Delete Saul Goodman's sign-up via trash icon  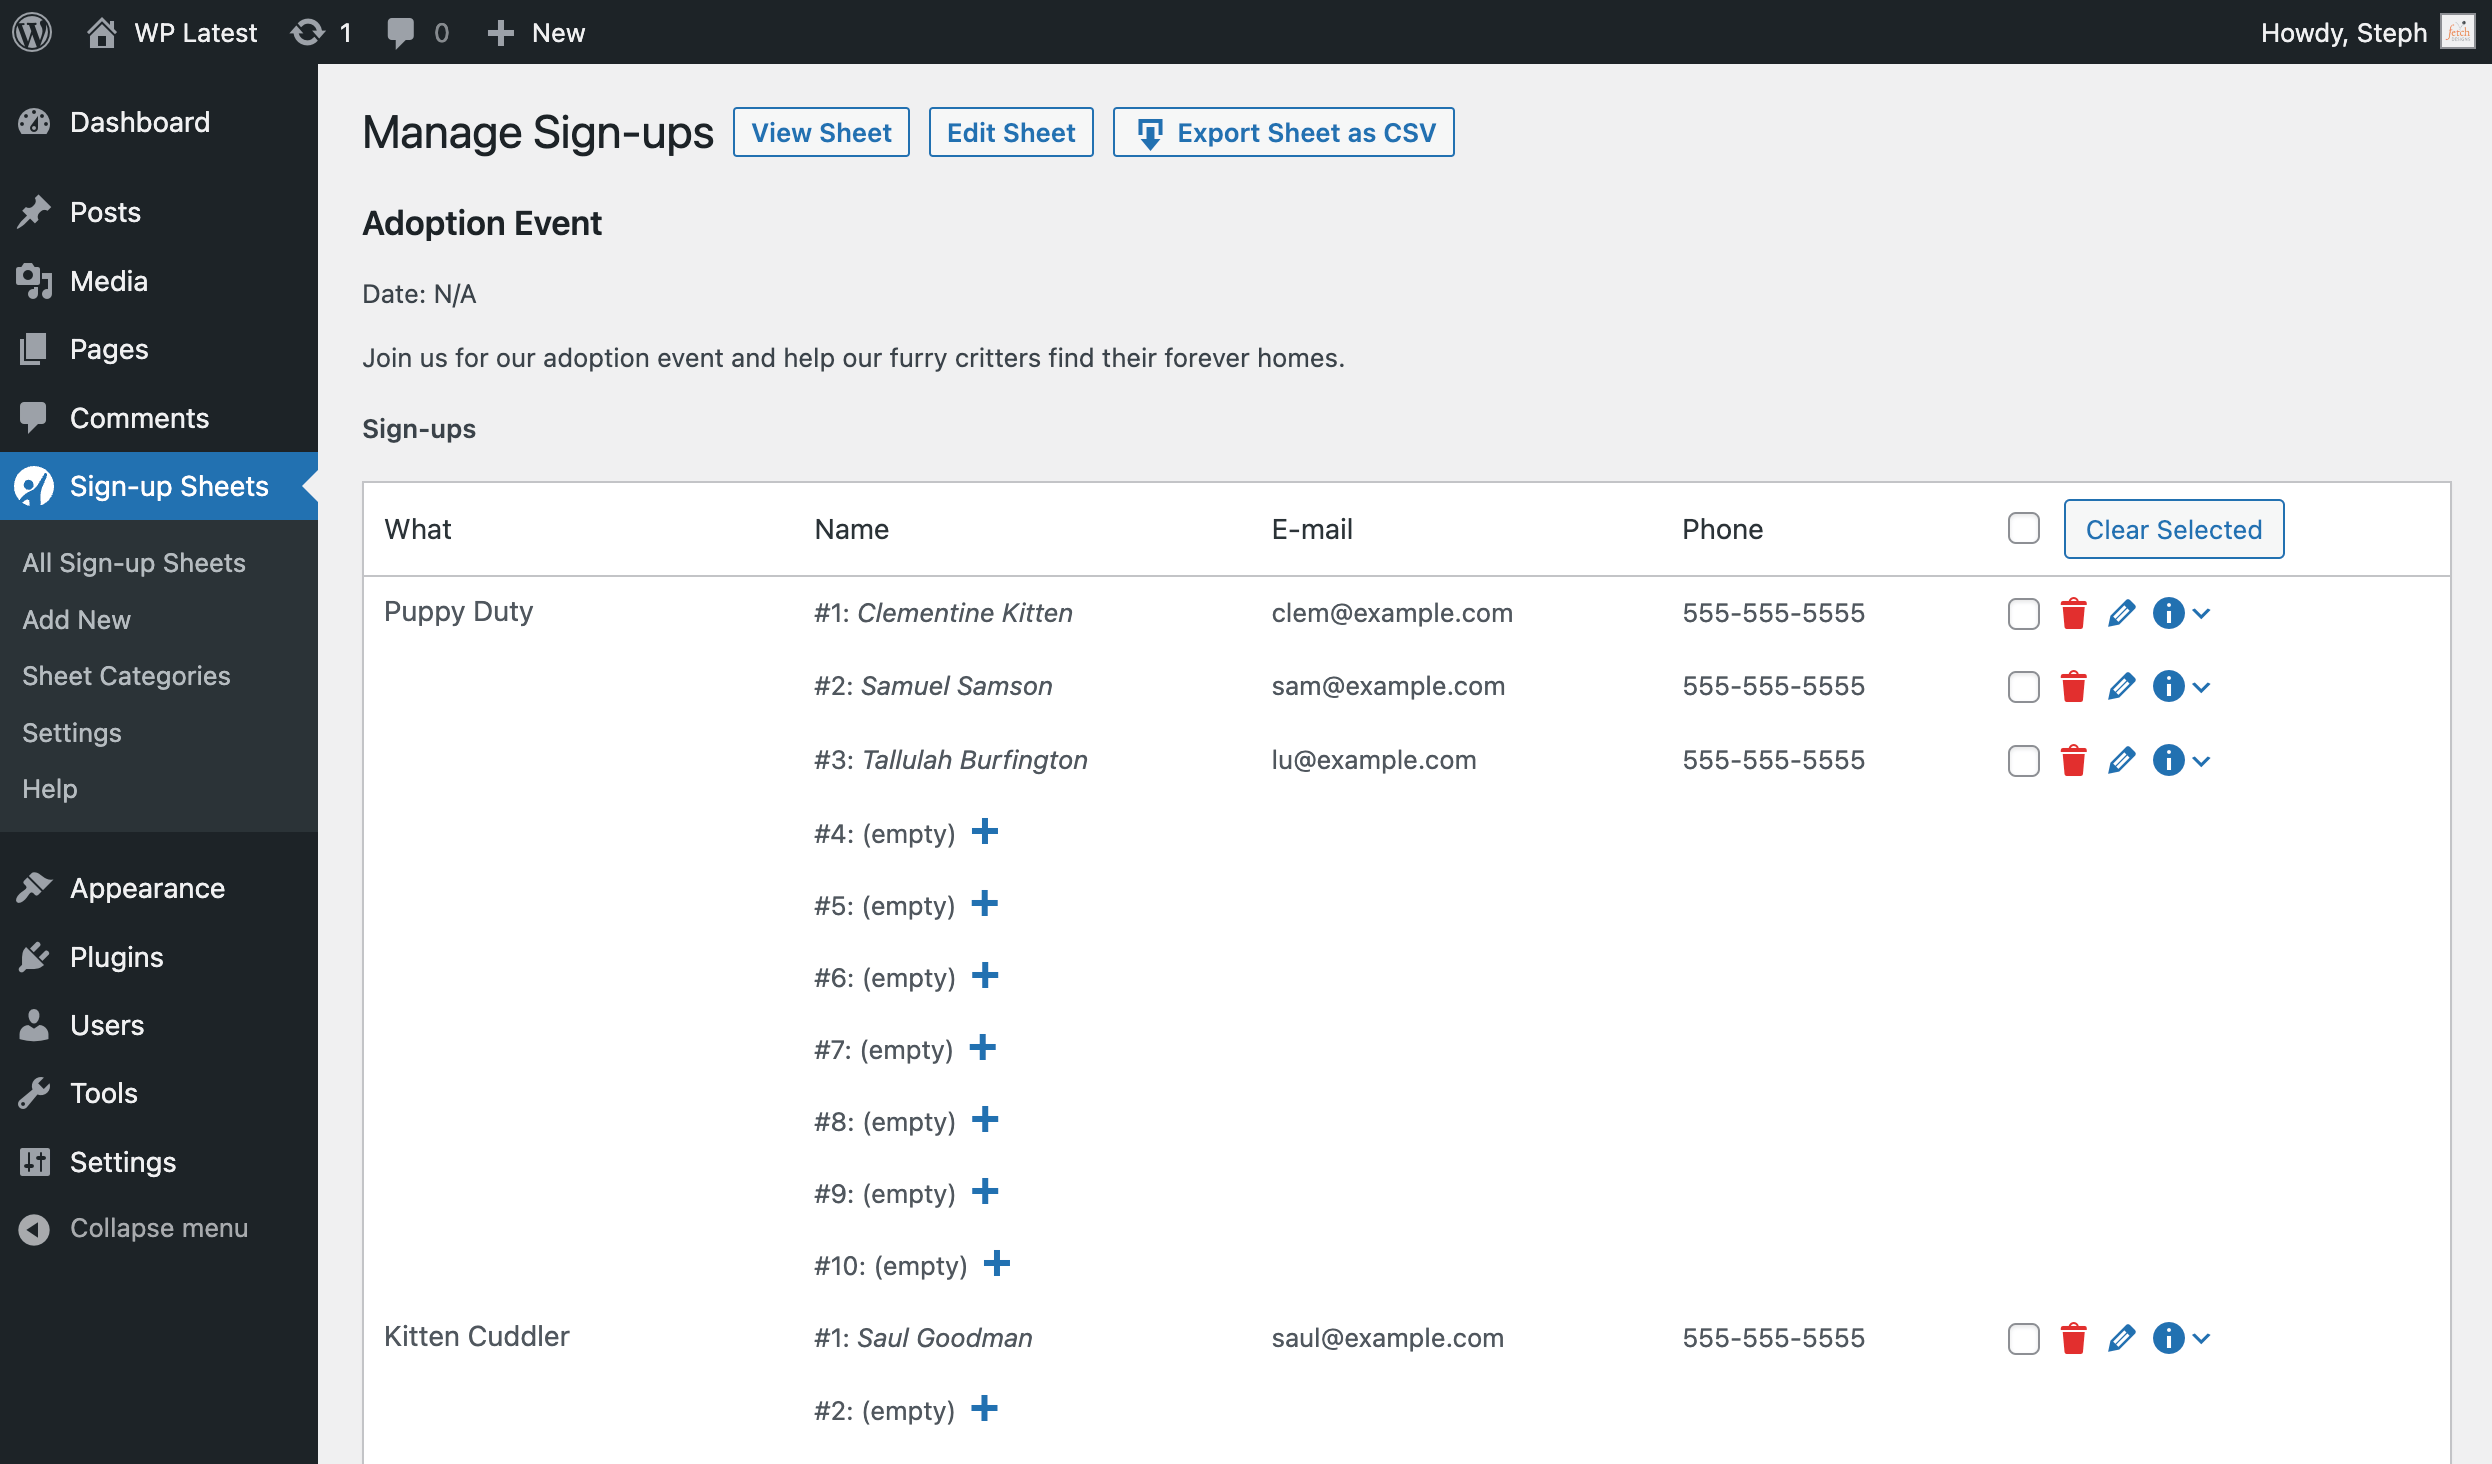(x=2073, y=1338)
